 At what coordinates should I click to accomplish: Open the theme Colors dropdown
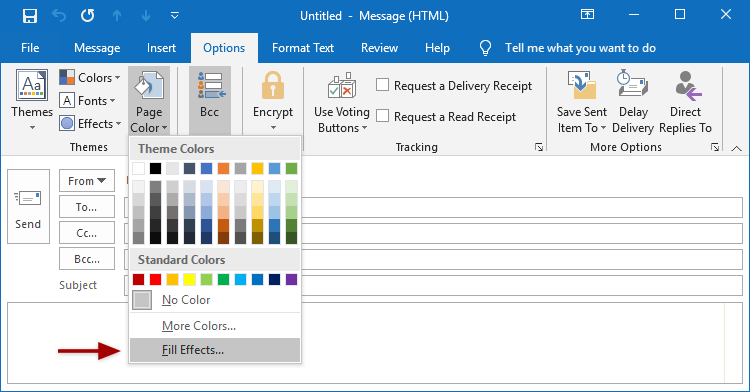pyautogui.click(x=90, y=77)
